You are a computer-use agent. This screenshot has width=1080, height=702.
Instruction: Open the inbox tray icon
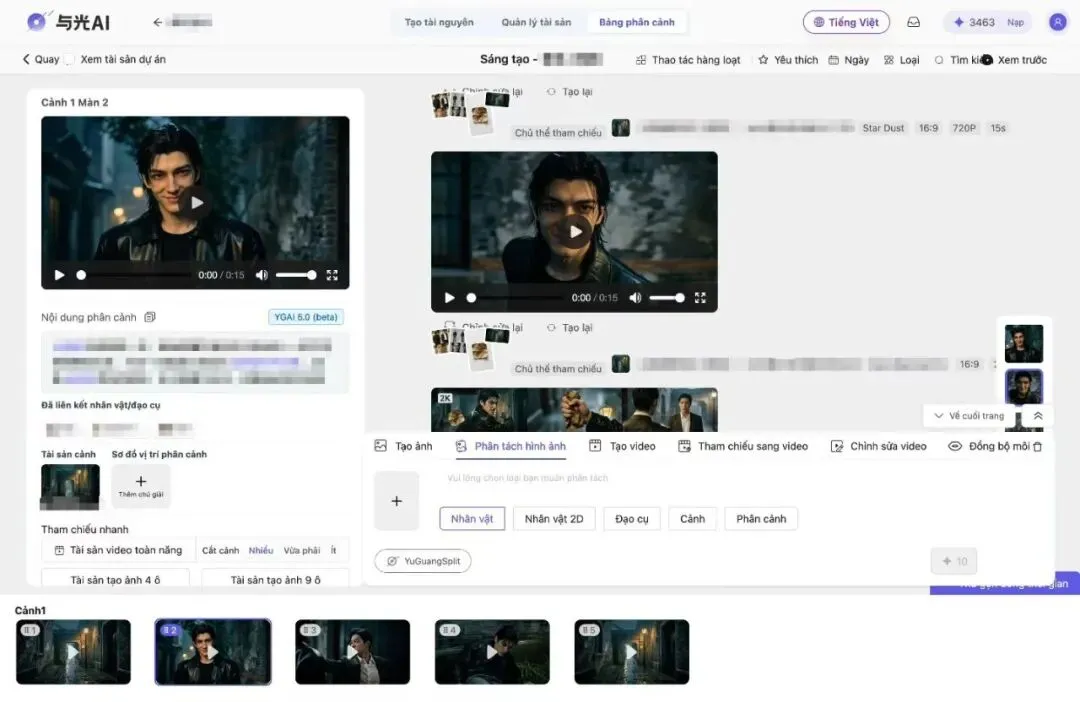[913, 22]
